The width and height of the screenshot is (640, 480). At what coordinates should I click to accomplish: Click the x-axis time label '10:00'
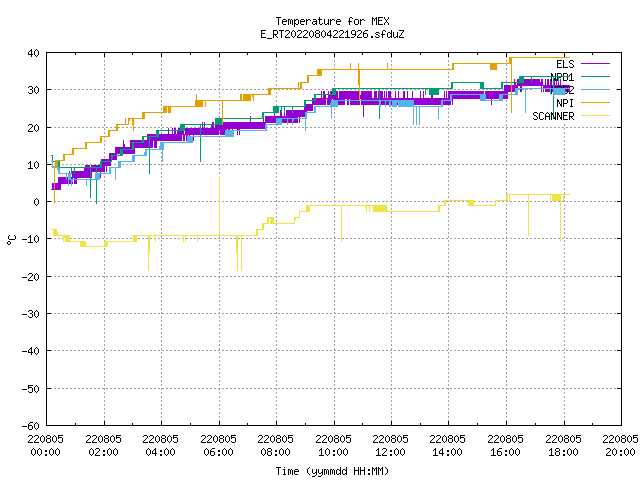click(334, 452)
